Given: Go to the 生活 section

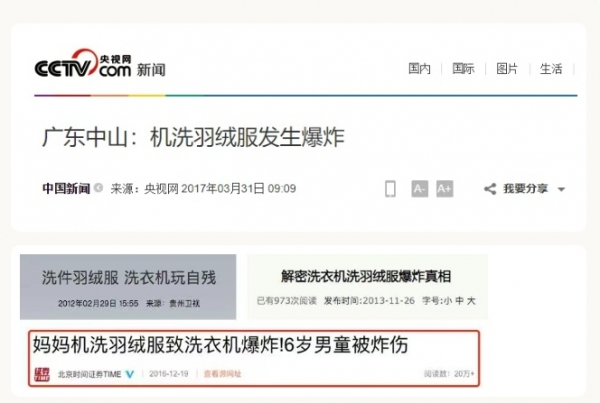Looking at the screenshot, I should [551, 69].
